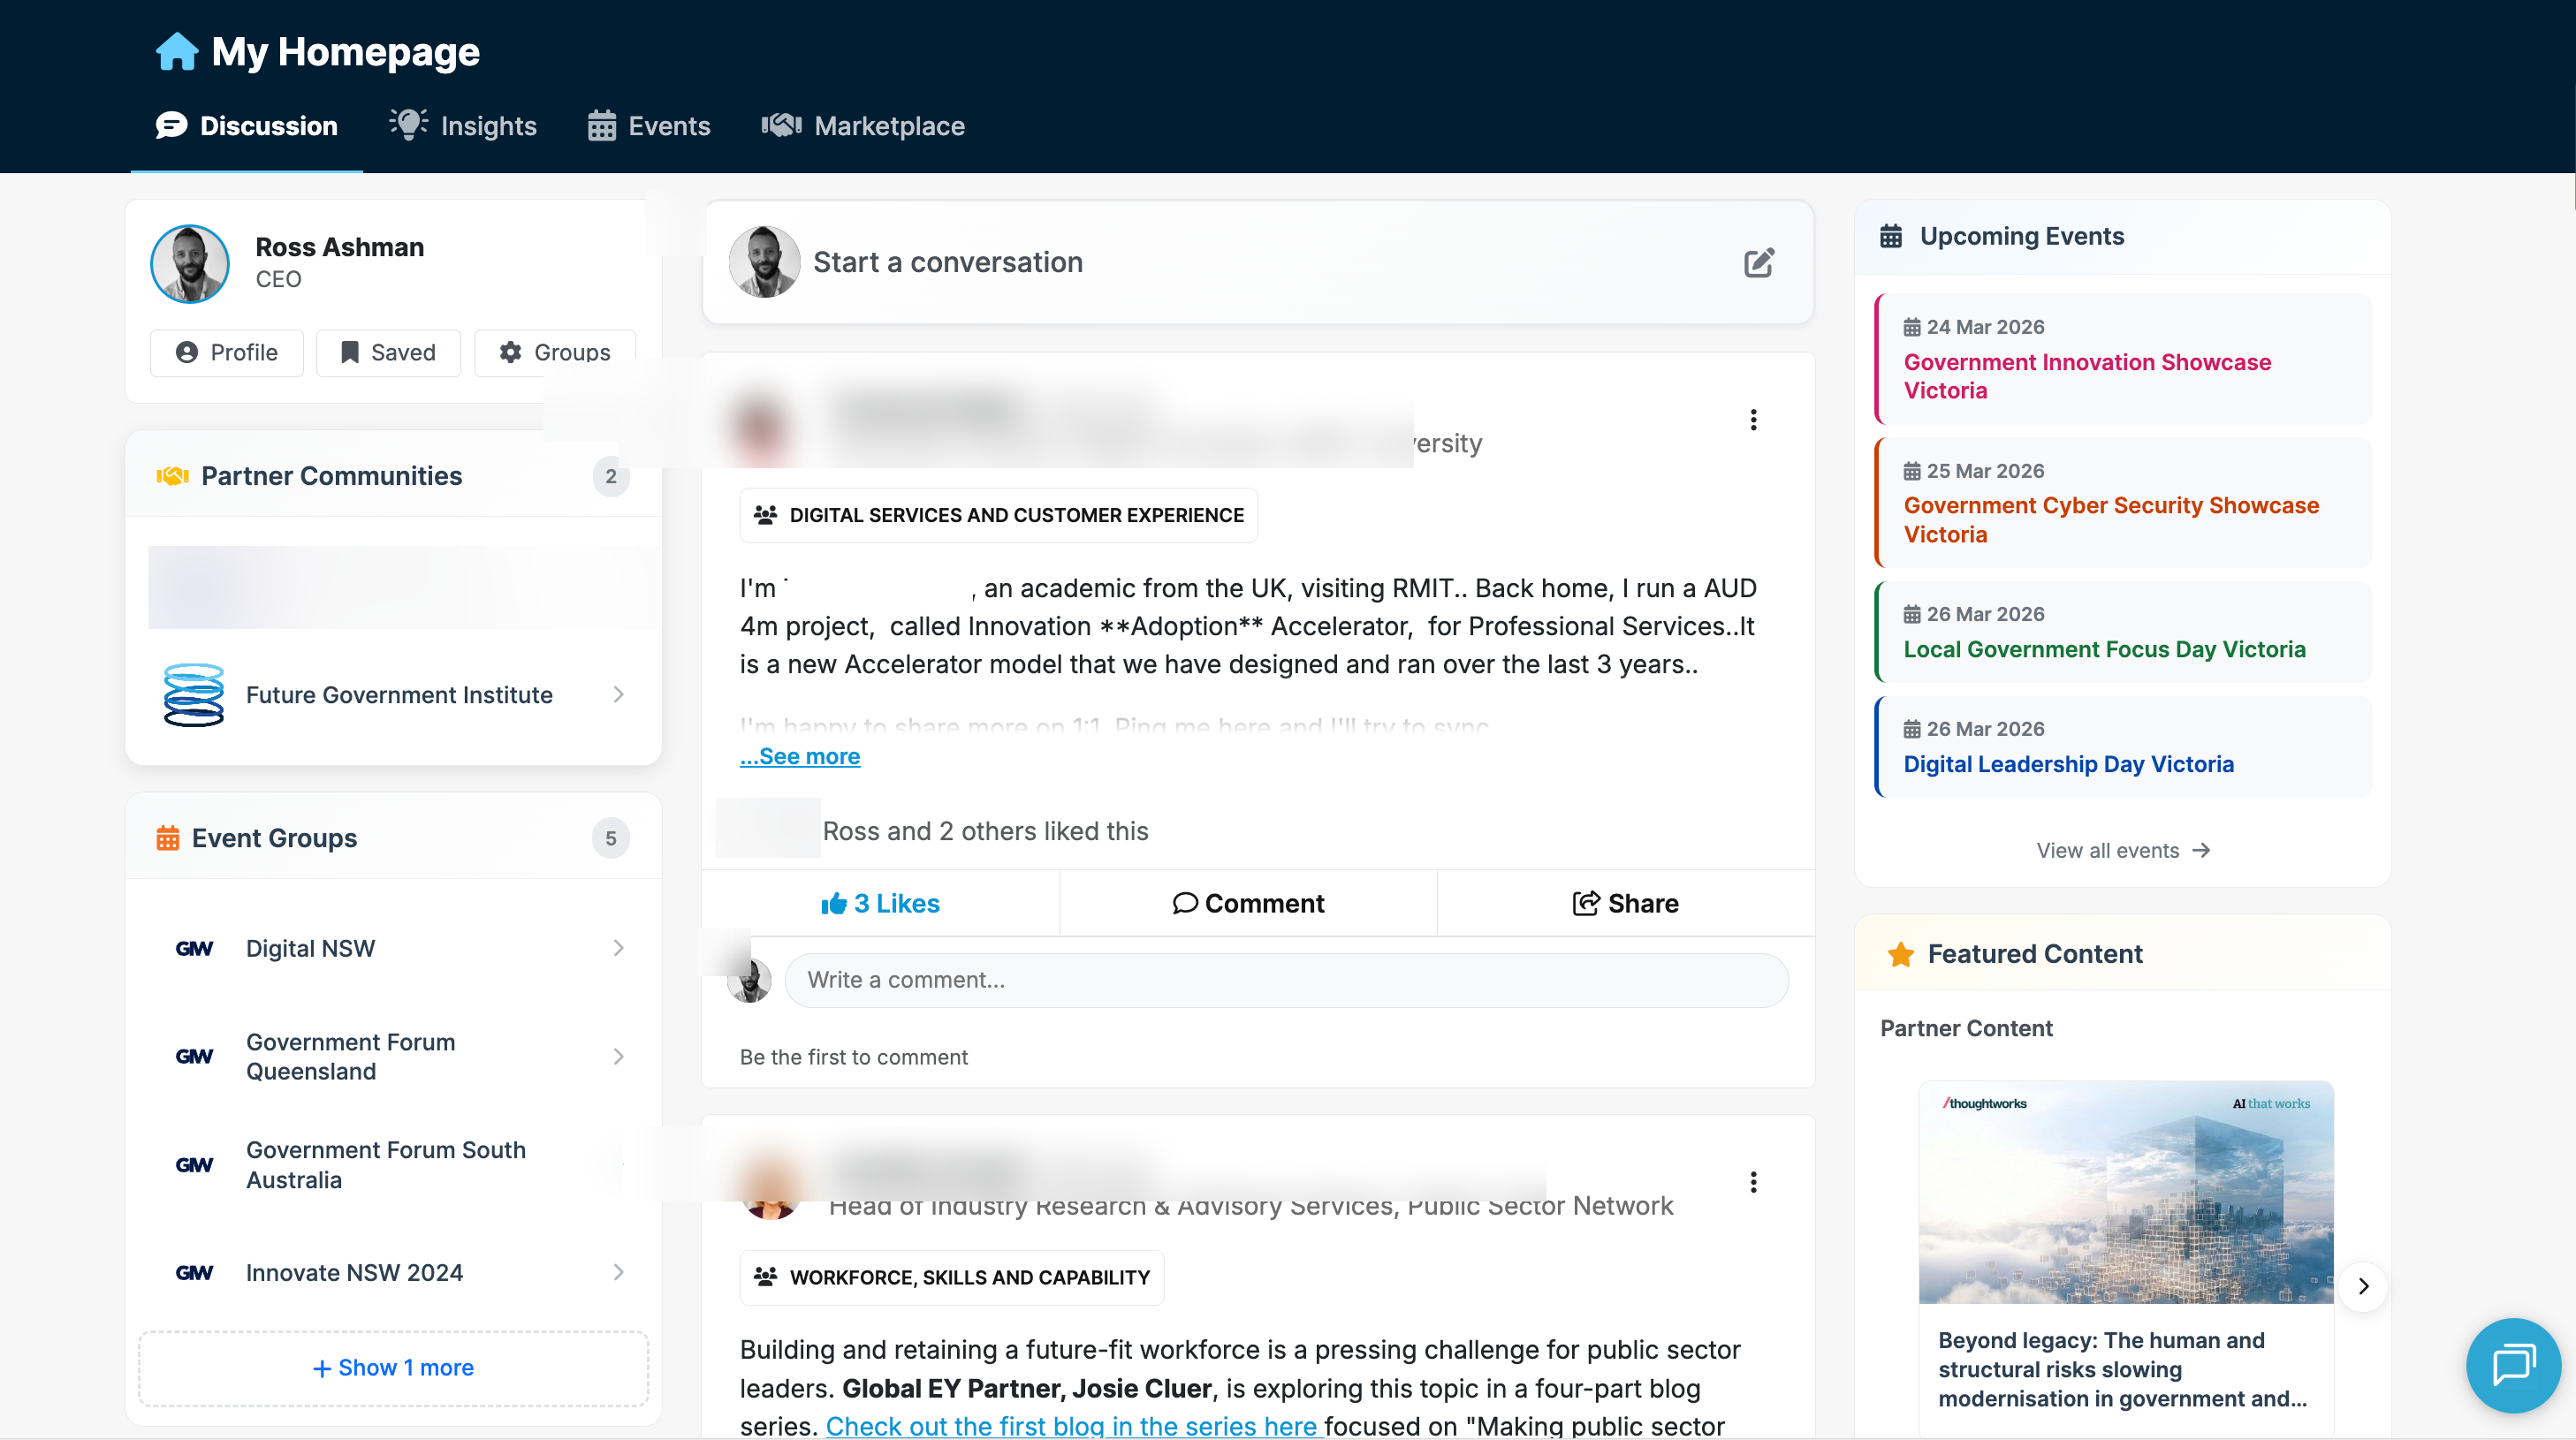
Task: Open Government Forum South Australia group
Action: point(393,1164)
